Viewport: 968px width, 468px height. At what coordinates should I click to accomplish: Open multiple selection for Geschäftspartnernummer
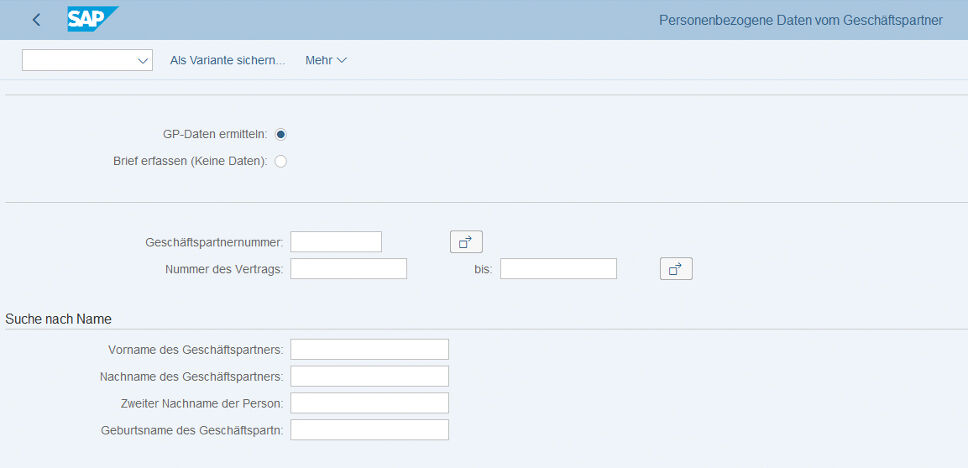click(x=466, y=241)
